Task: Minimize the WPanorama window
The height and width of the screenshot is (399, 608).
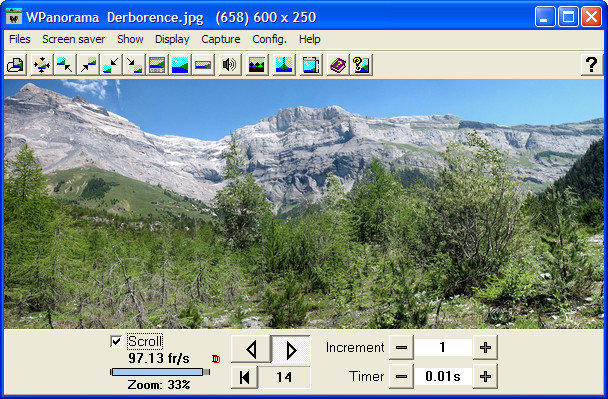Action: tap(545, 17)
